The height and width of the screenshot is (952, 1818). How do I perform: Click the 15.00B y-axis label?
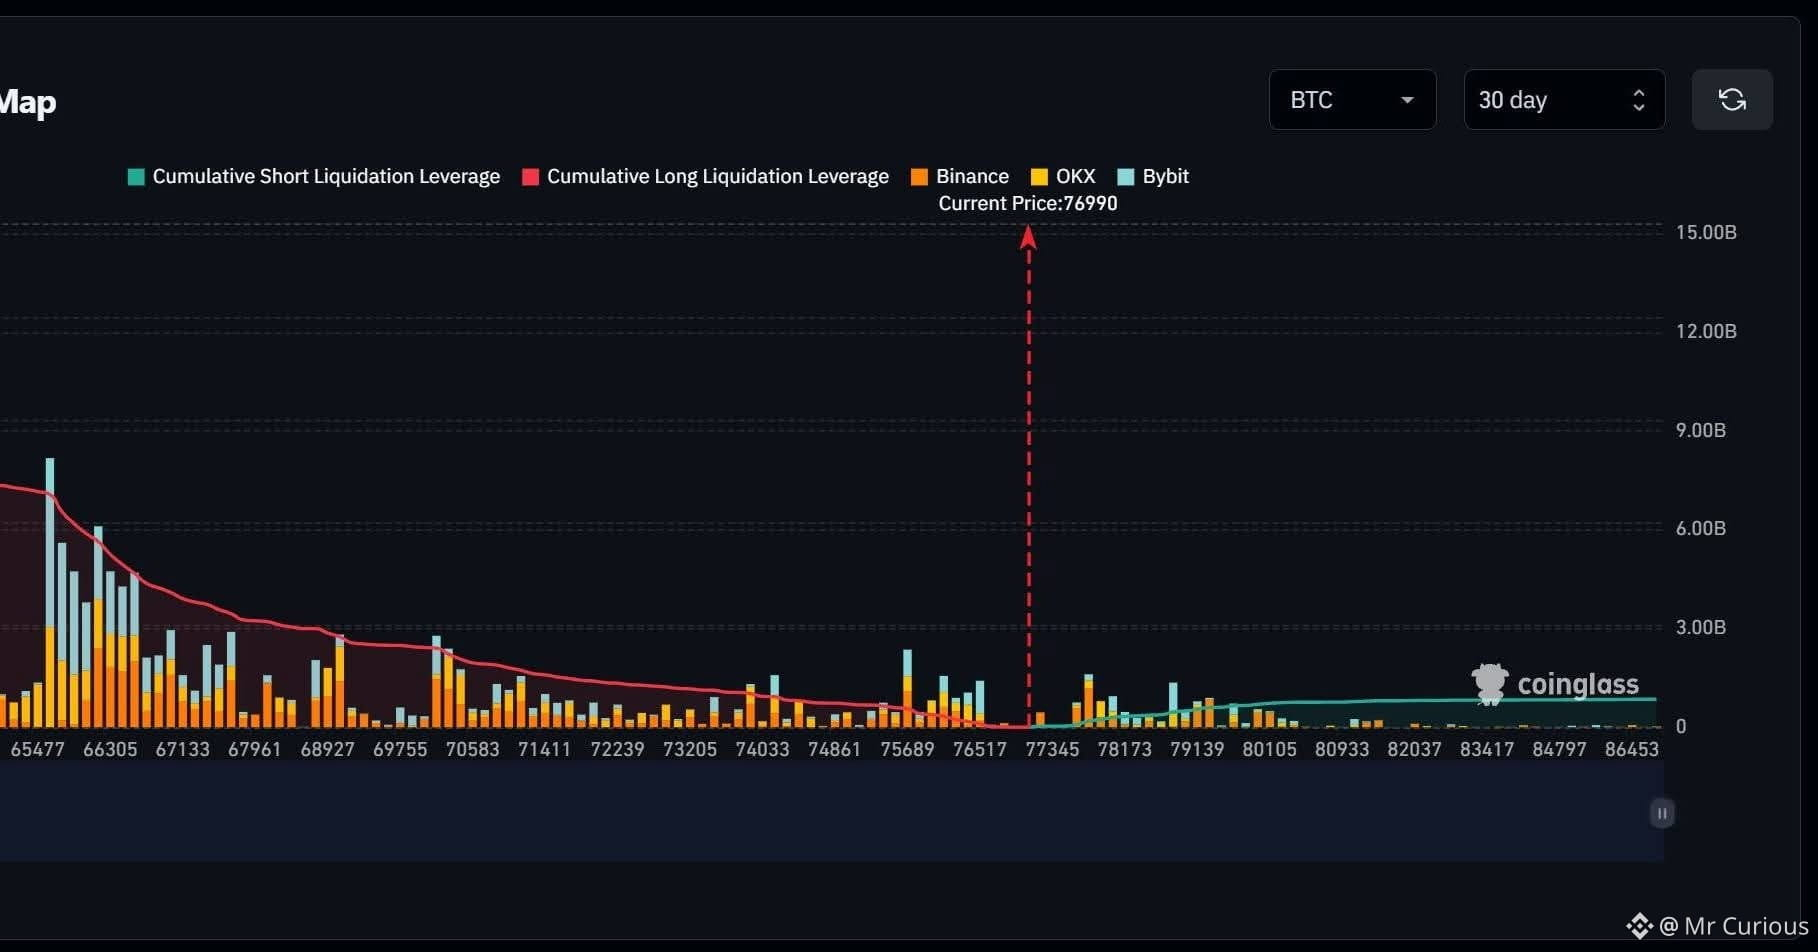point(1706,232)
